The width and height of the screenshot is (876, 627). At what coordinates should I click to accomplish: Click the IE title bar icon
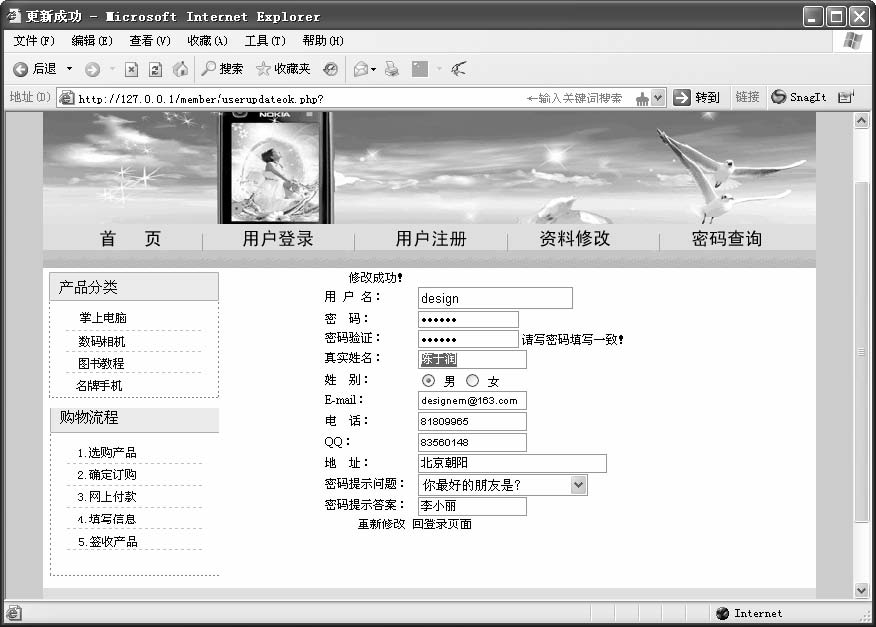(x=13, y=16)
